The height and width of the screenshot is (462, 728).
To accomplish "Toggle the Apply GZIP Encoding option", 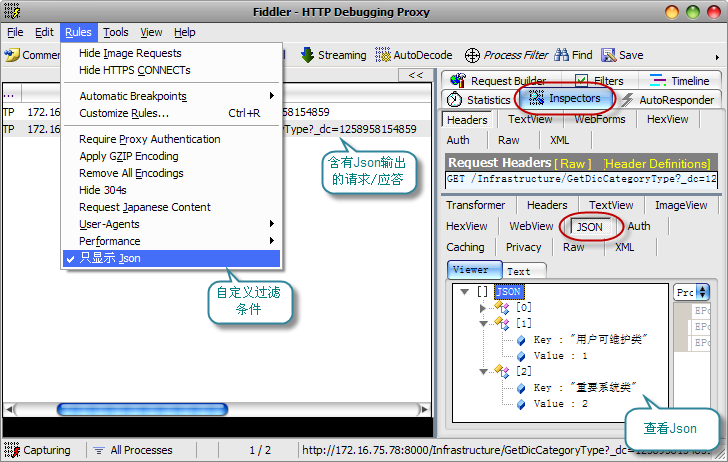I will pos(128,156).
